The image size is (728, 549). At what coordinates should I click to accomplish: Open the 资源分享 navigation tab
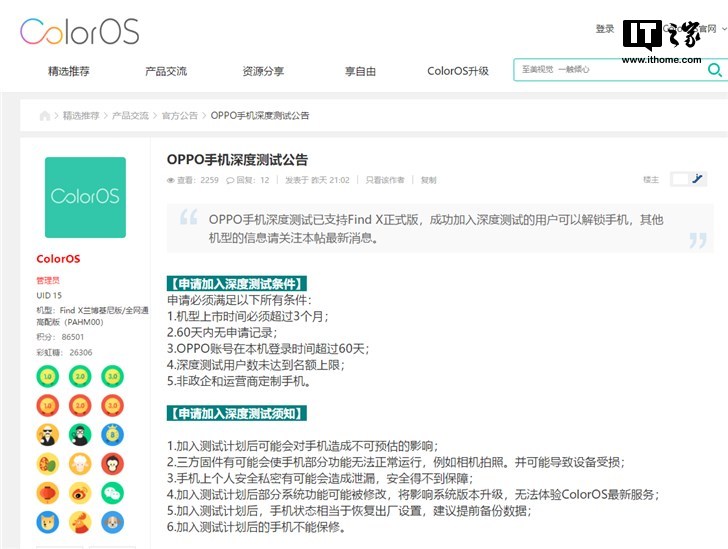point(263,71)
